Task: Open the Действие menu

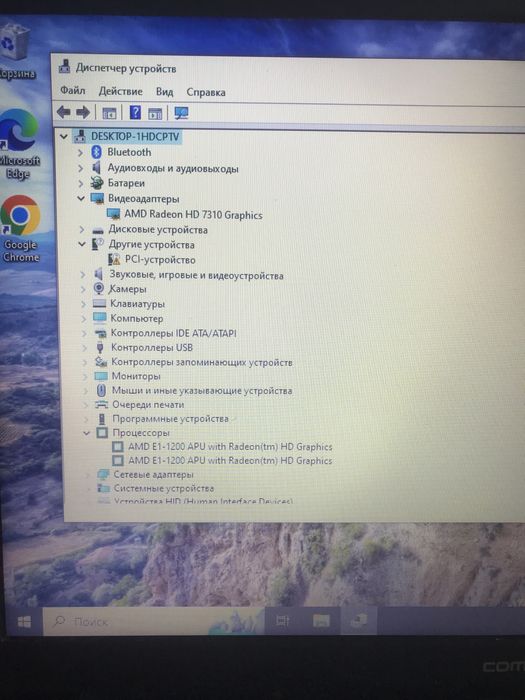Action: click(121, 92)
